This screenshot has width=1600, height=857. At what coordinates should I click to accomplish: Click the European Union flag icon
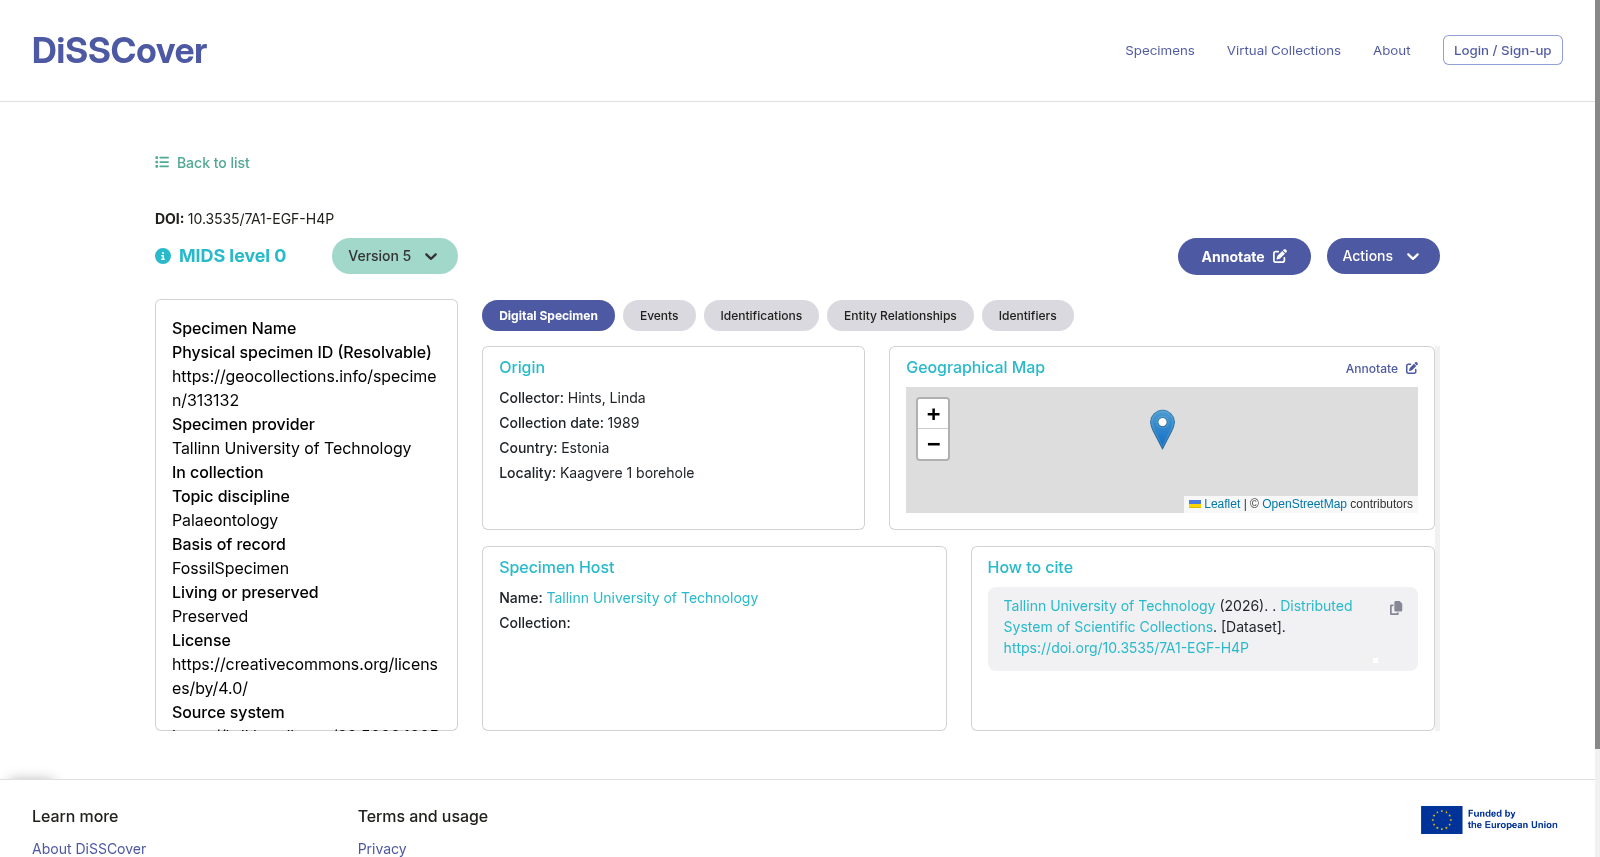(1441, 820)
